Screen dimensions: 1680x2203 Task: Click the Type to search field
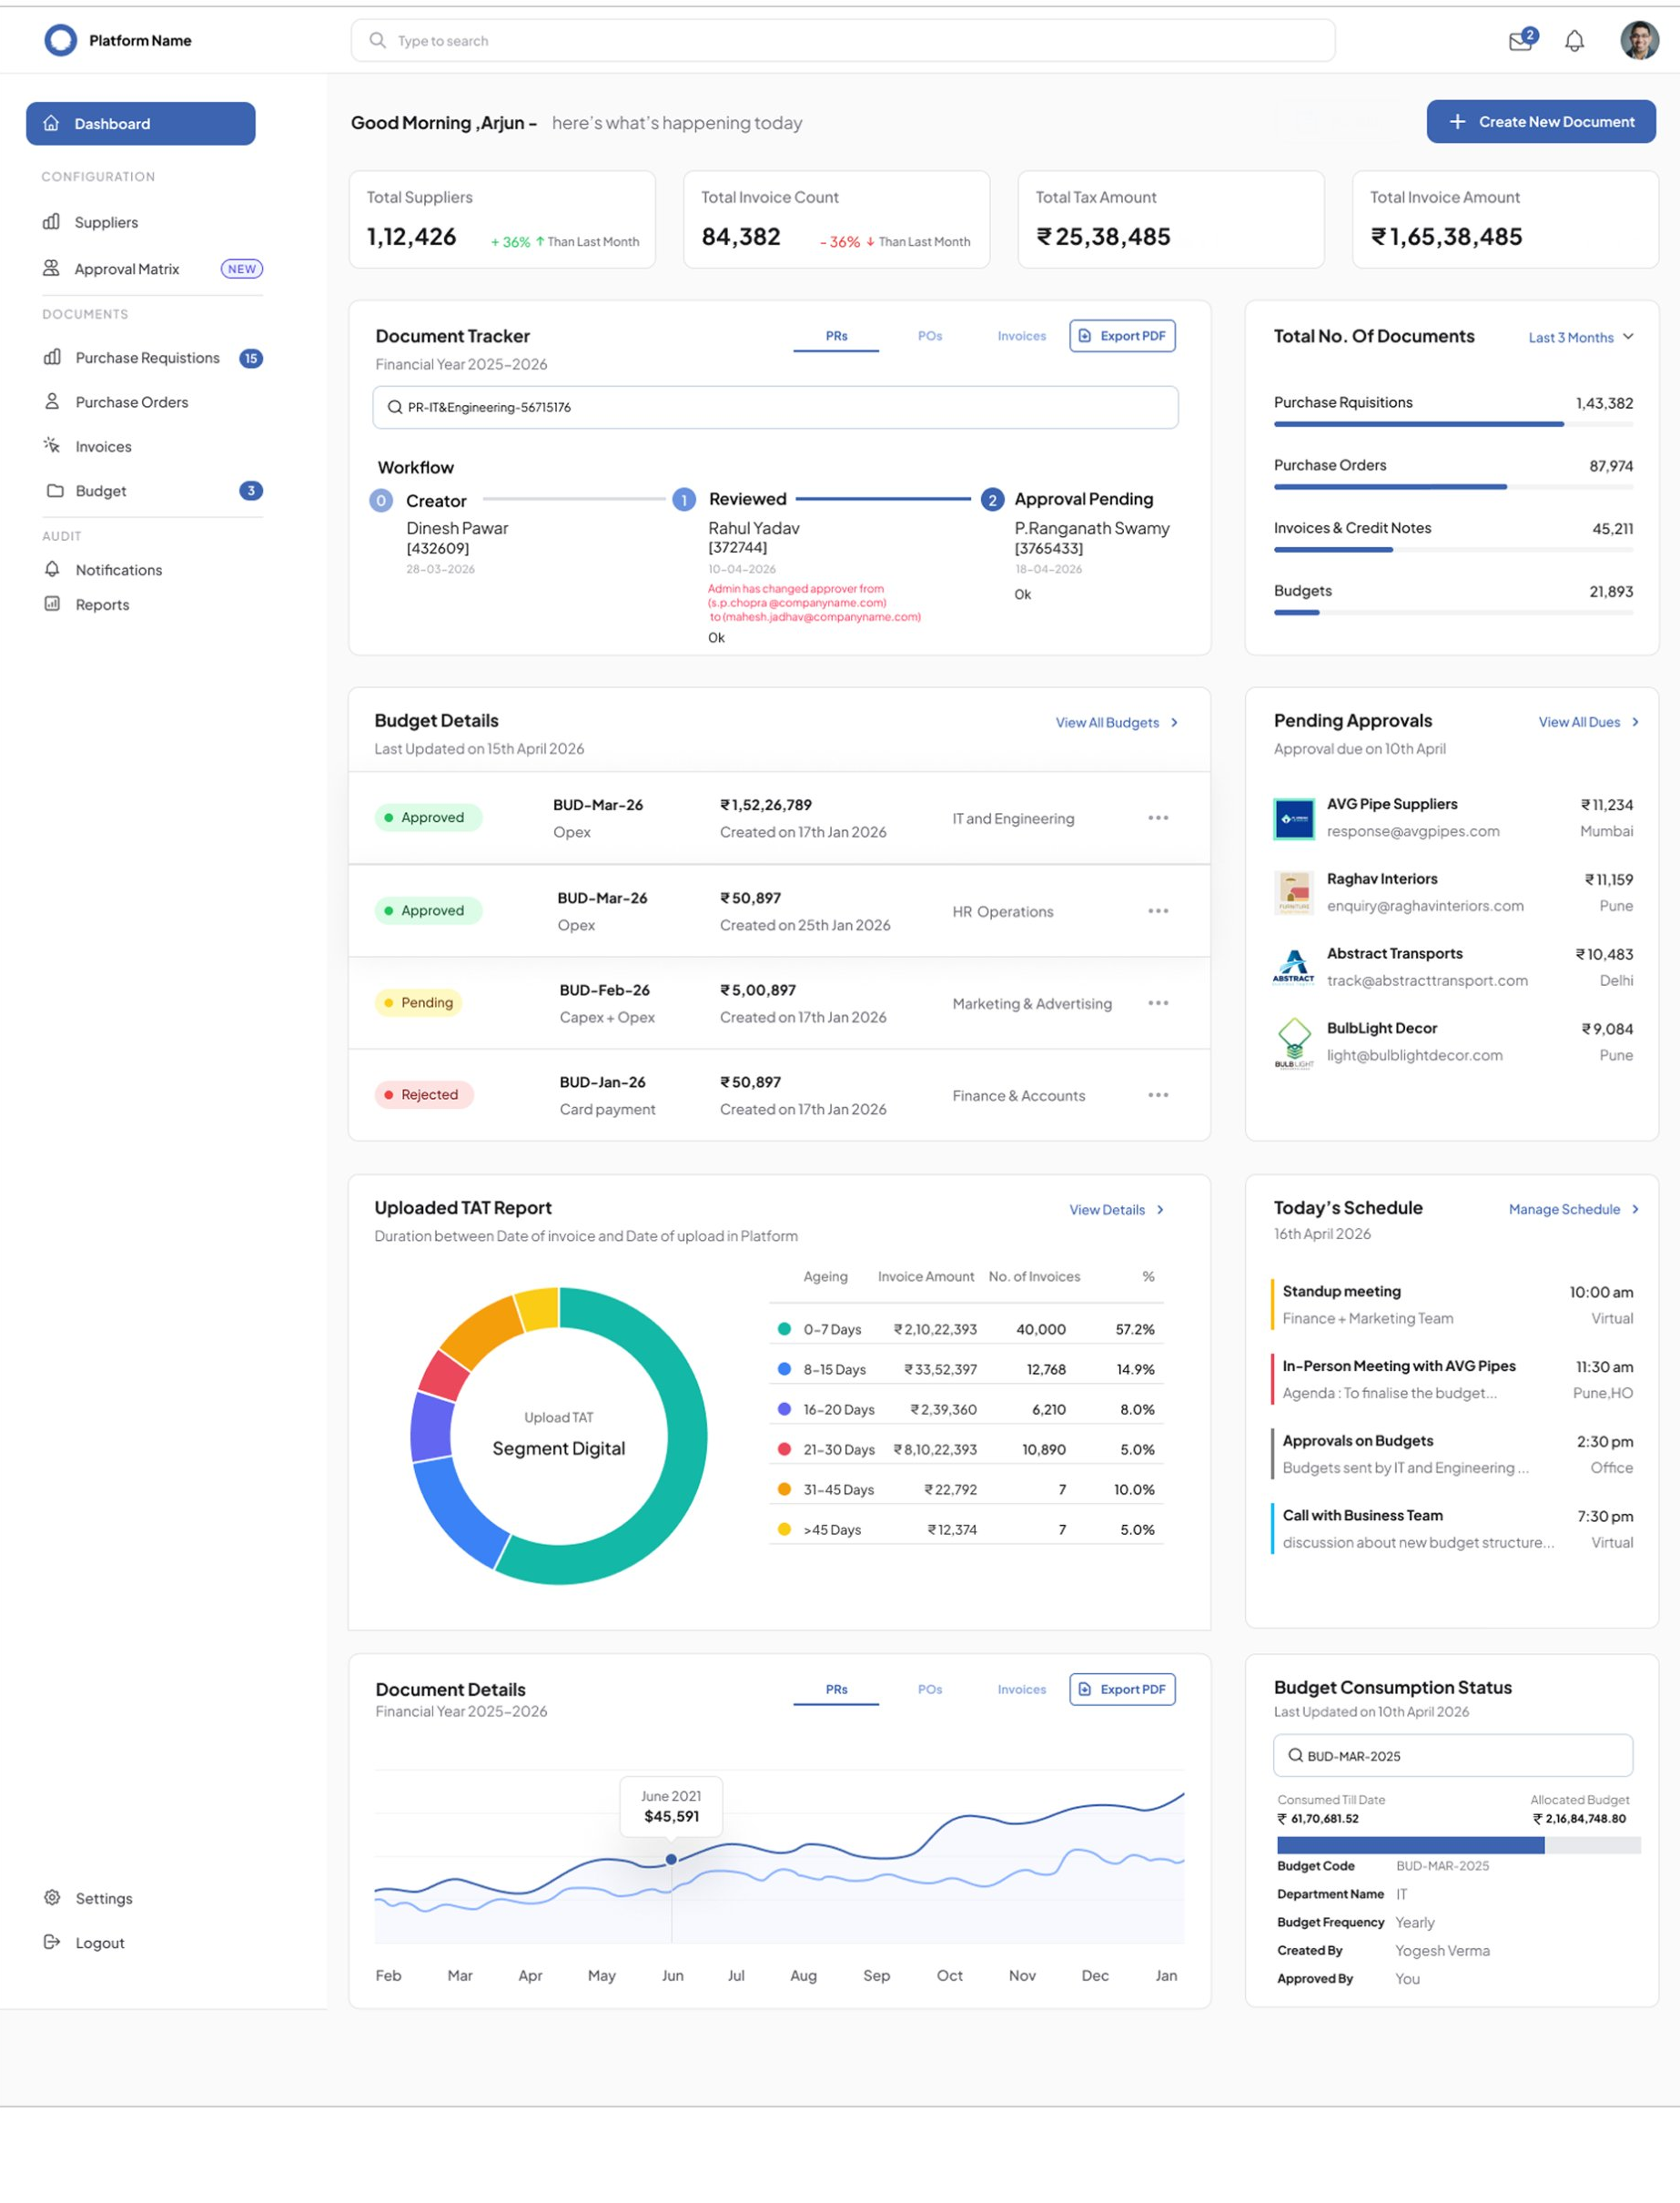842,40
